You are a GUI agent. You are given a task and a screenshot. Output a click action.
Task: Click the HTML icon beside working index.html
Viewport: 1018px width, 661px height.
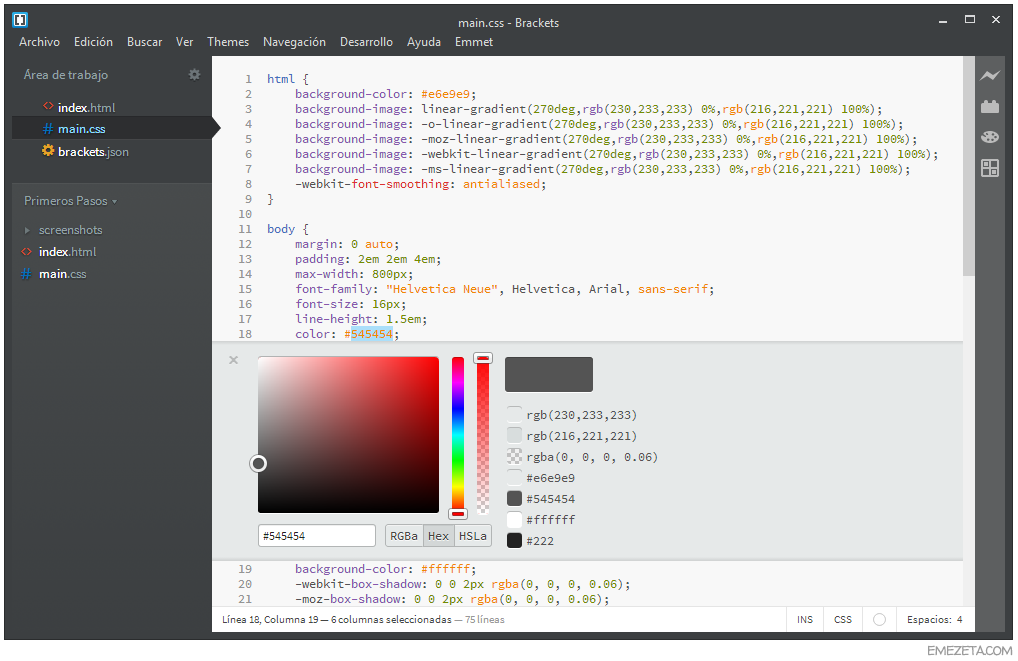point(48,106)
